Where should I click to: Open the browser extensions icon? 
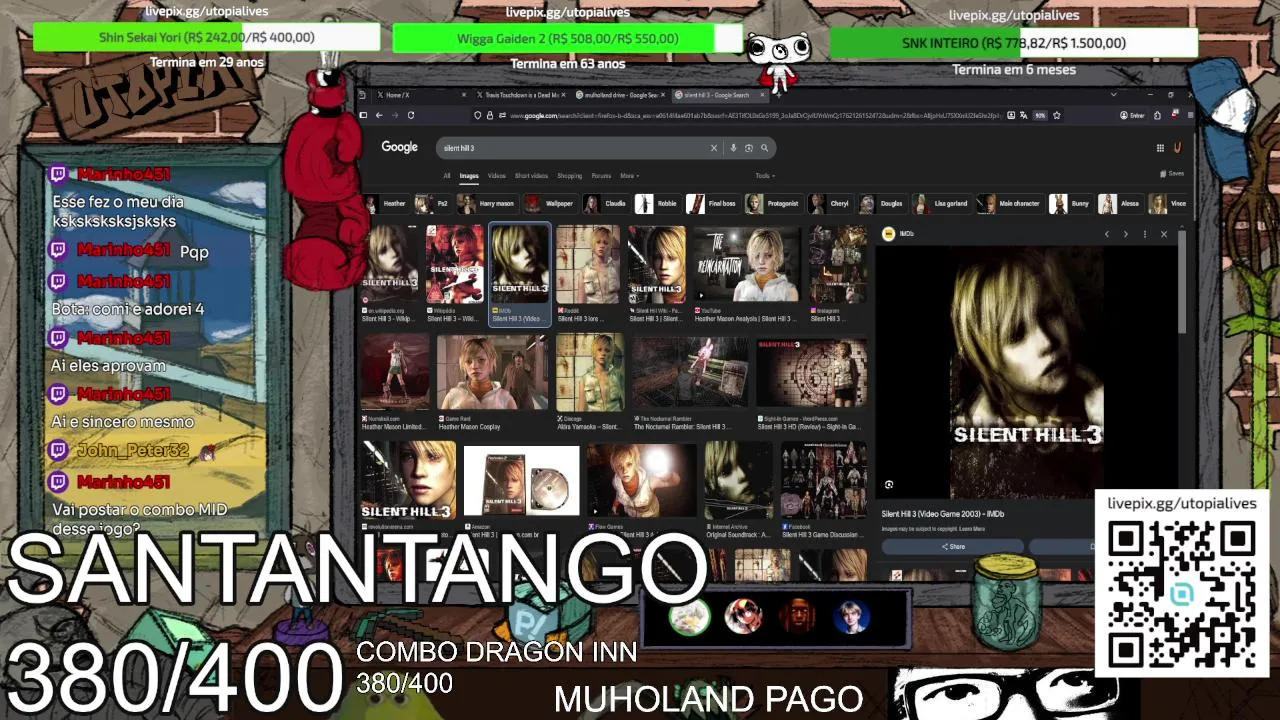1157,115
